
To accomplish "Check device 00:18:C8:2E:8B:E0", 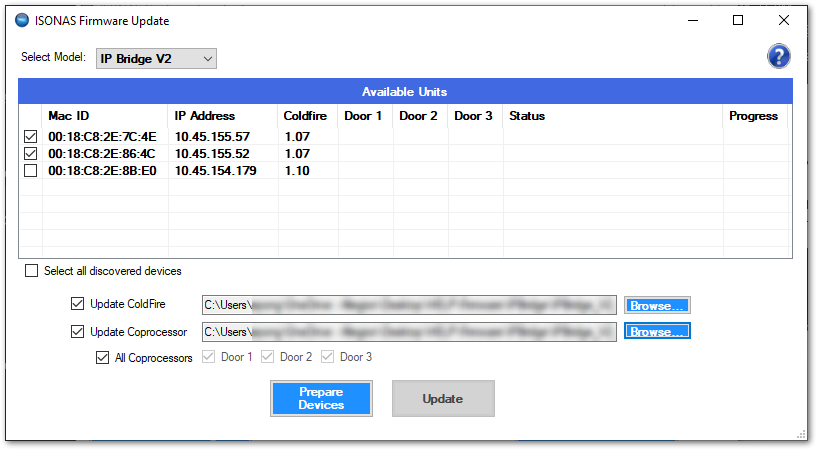I will (31, 170).
